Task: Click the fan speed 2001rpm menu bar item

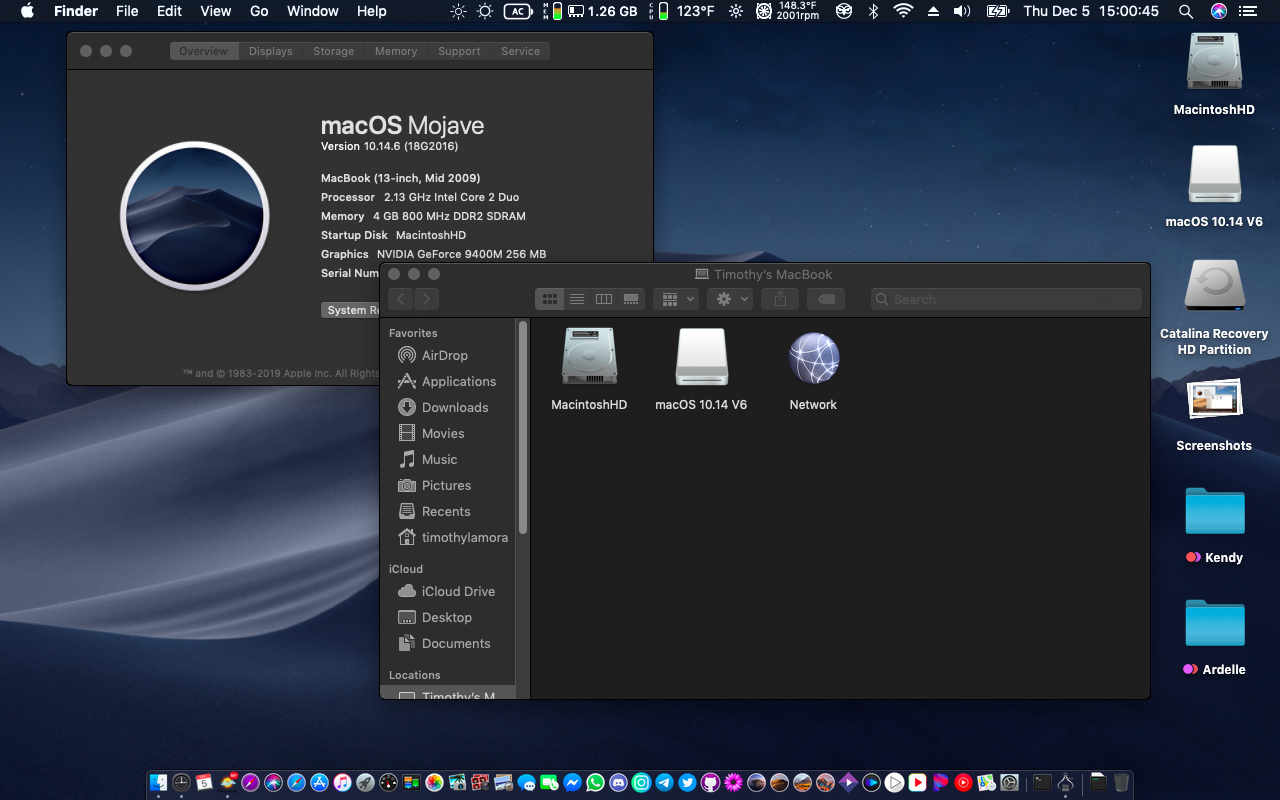Action: (x=787, y=11)
